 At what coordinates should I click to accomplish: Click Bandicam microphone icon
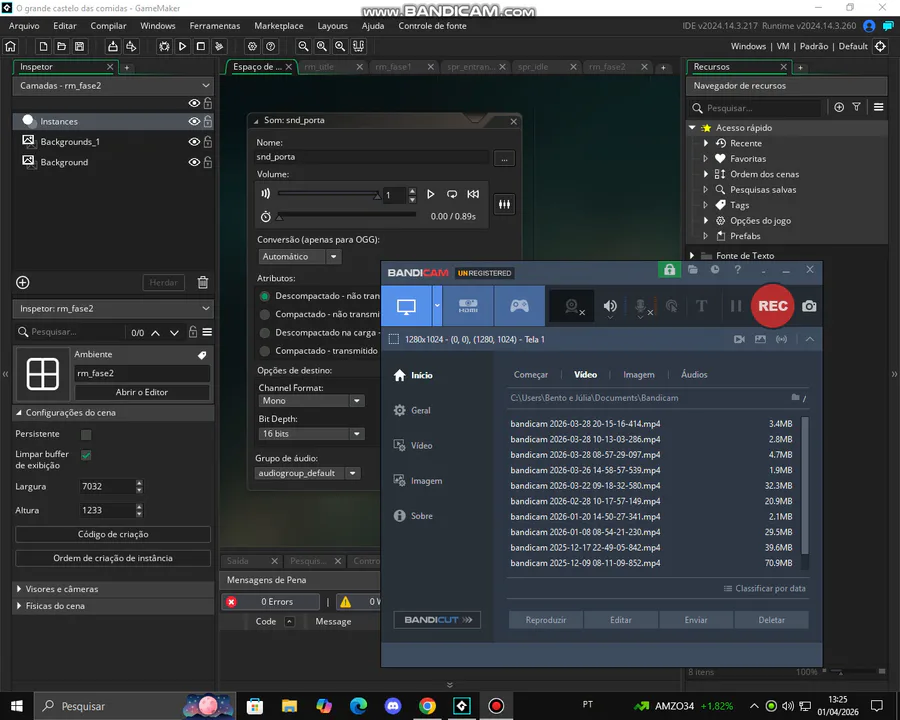point(641,306)
